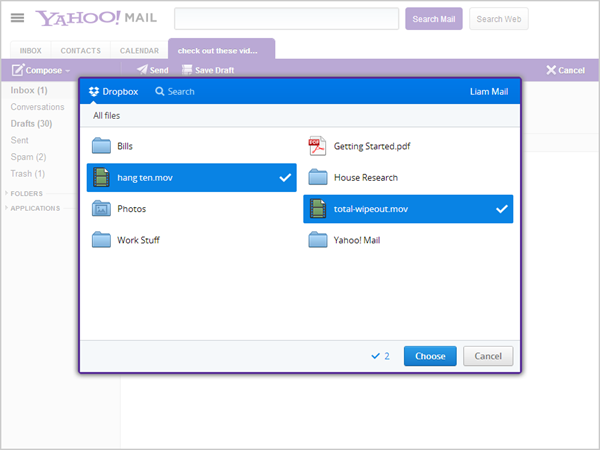Uncheck total-wipeout.mov selection
Viewport: 600px width, 450px height.
click(502, 209)
